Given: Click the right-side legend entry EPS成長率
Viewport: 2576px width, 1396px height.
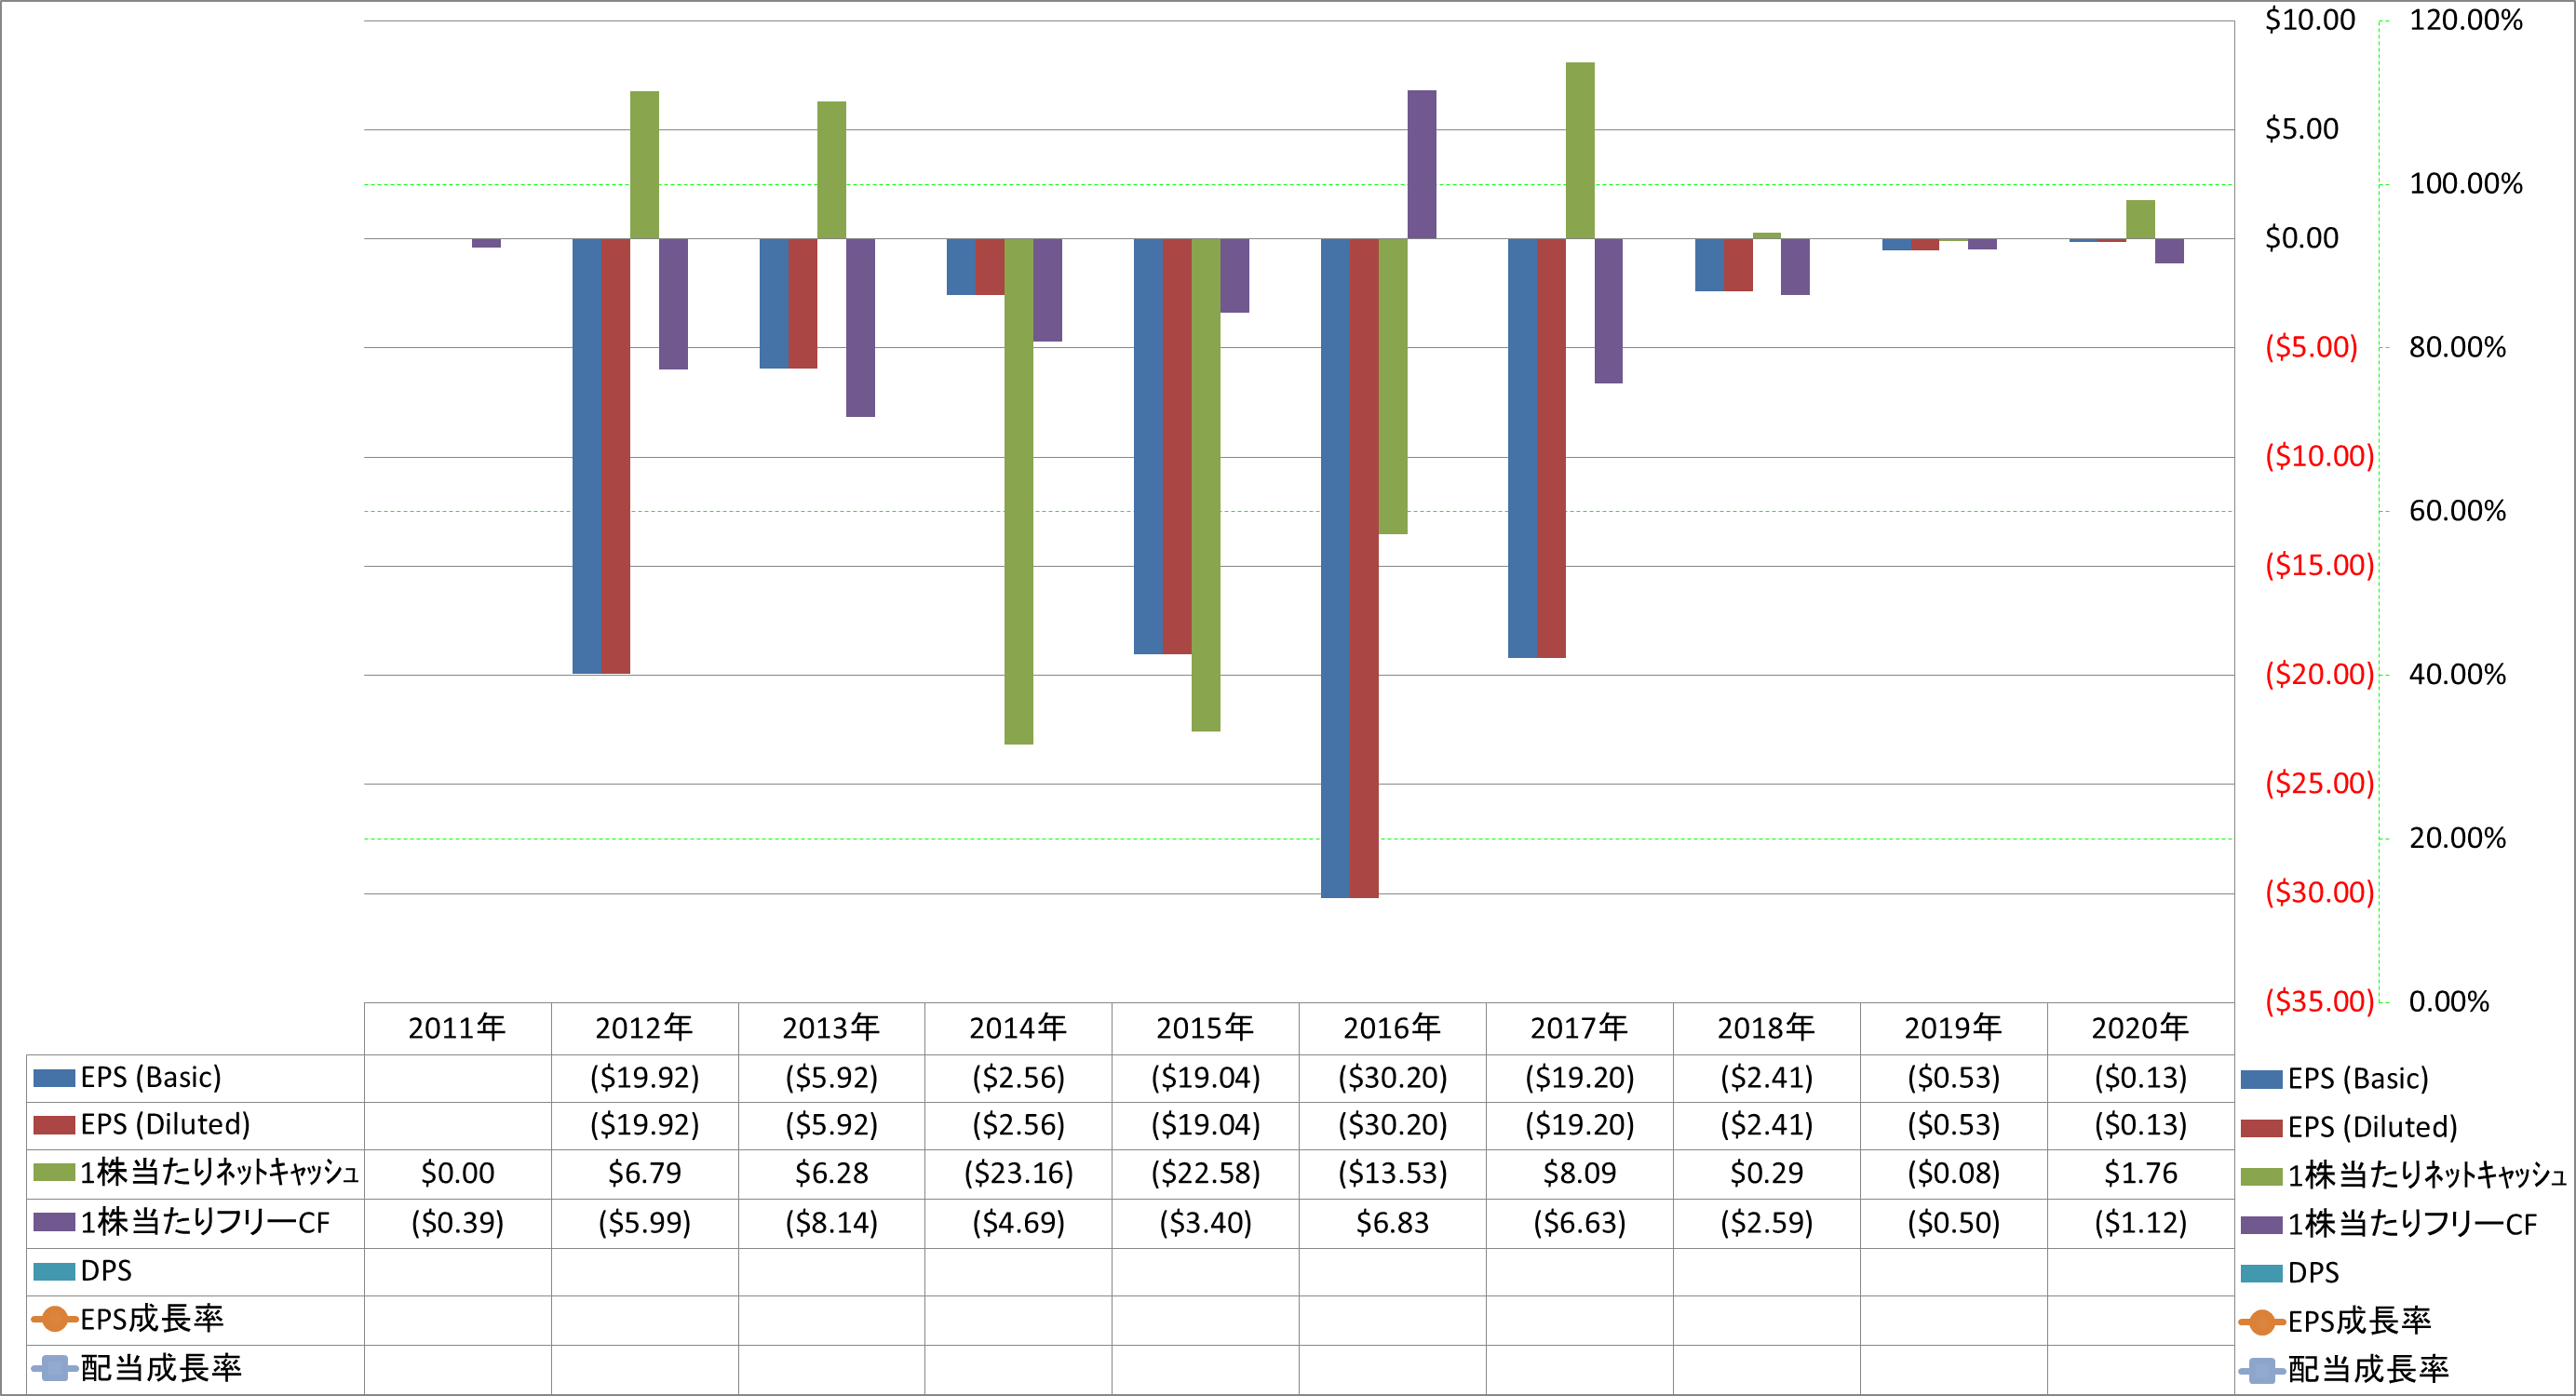Looking at the screenshot, I should pyautogui.click(x=2335, y=1321).
